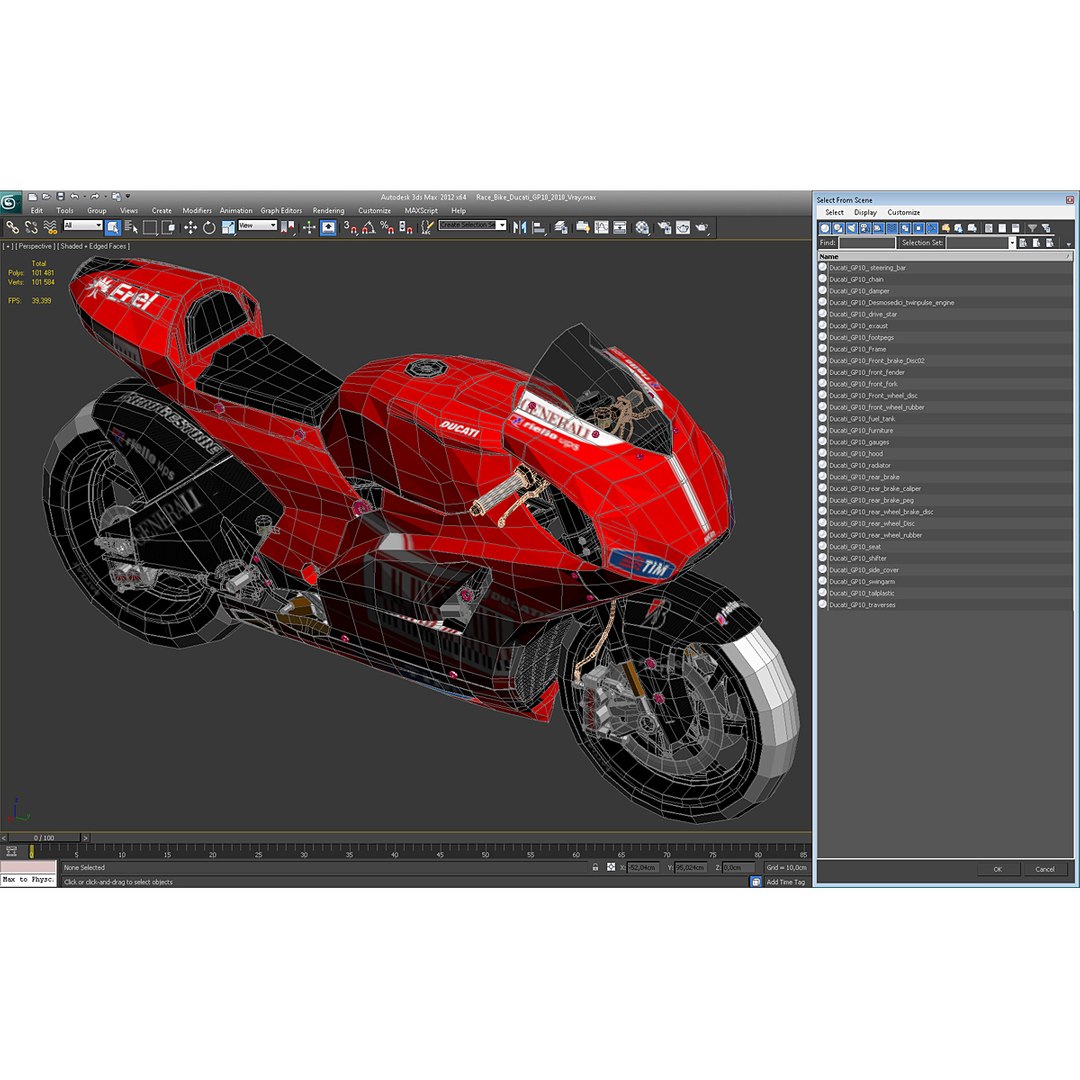Open the Rendered Frame Window
Image resolution: width=1080 pixels, height=1080 pixels.
click(683, 227)
